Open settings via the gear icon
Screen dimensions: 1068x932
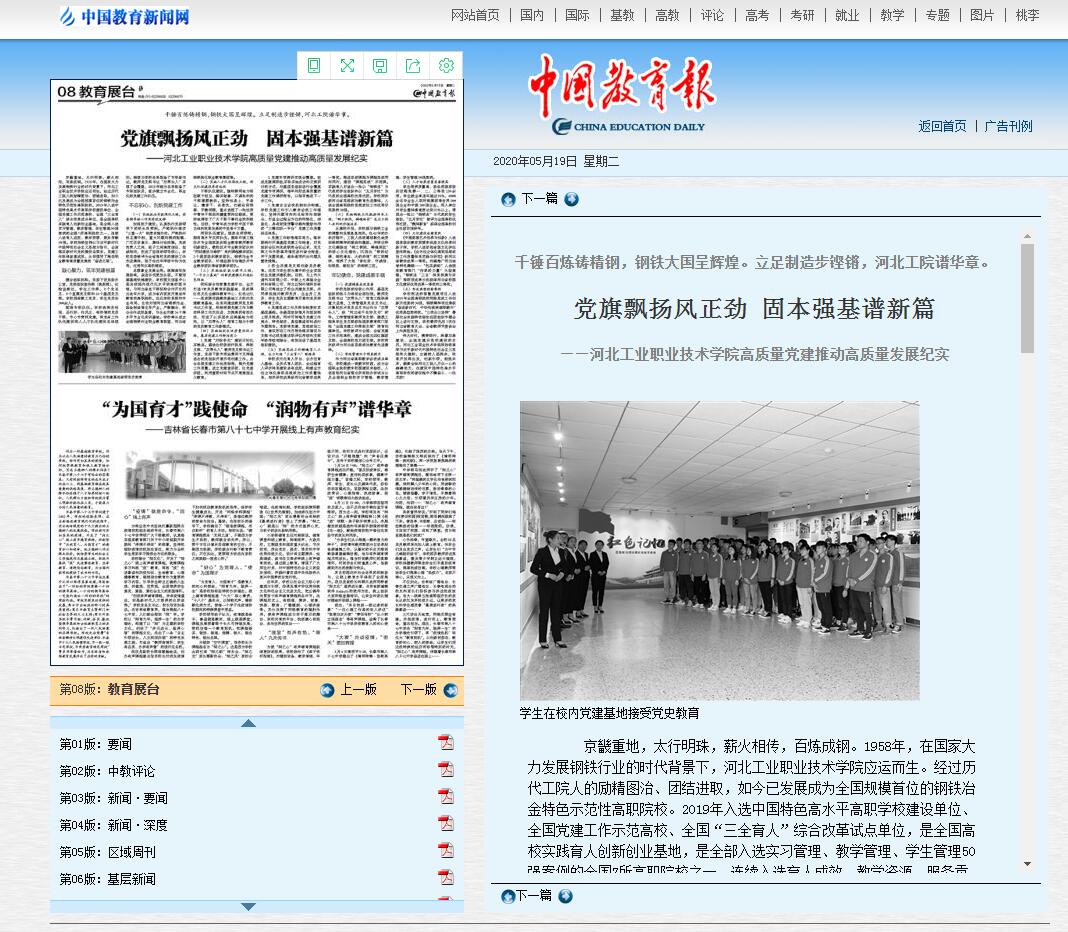pyautogui.click(x=446, y=65)
